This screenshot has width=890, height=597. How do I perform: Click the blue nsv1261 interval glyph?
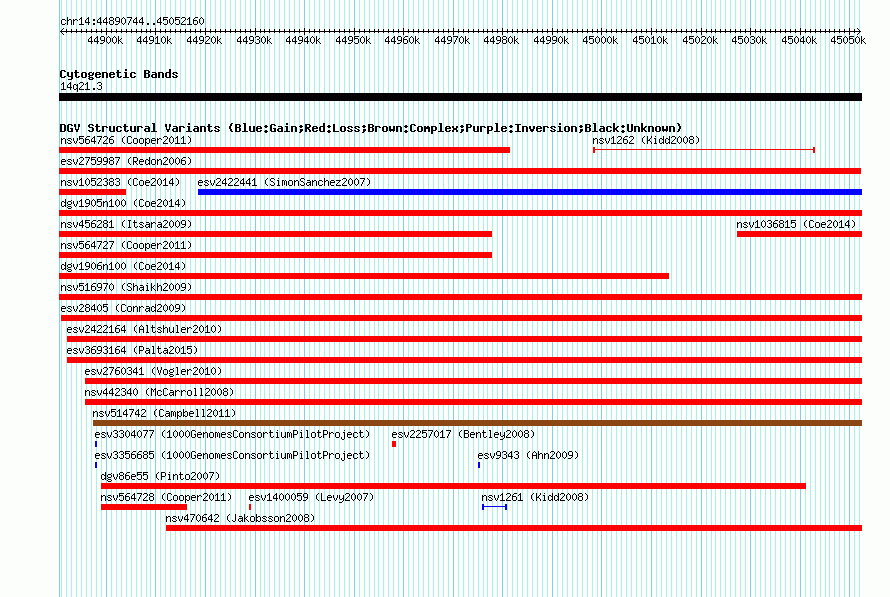(494, 507)
